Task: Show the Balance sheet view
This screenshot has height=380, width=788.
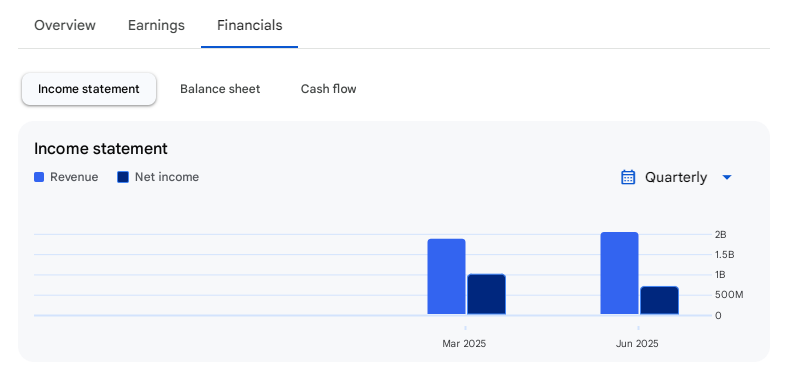Action: (220, 89)
